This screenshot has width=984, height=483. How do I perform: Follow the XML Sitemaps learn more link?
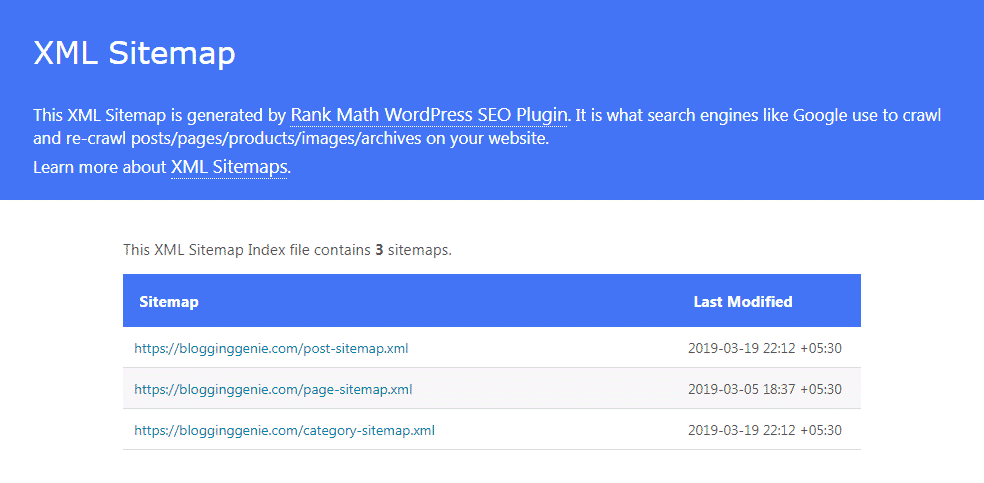point(230,167)
